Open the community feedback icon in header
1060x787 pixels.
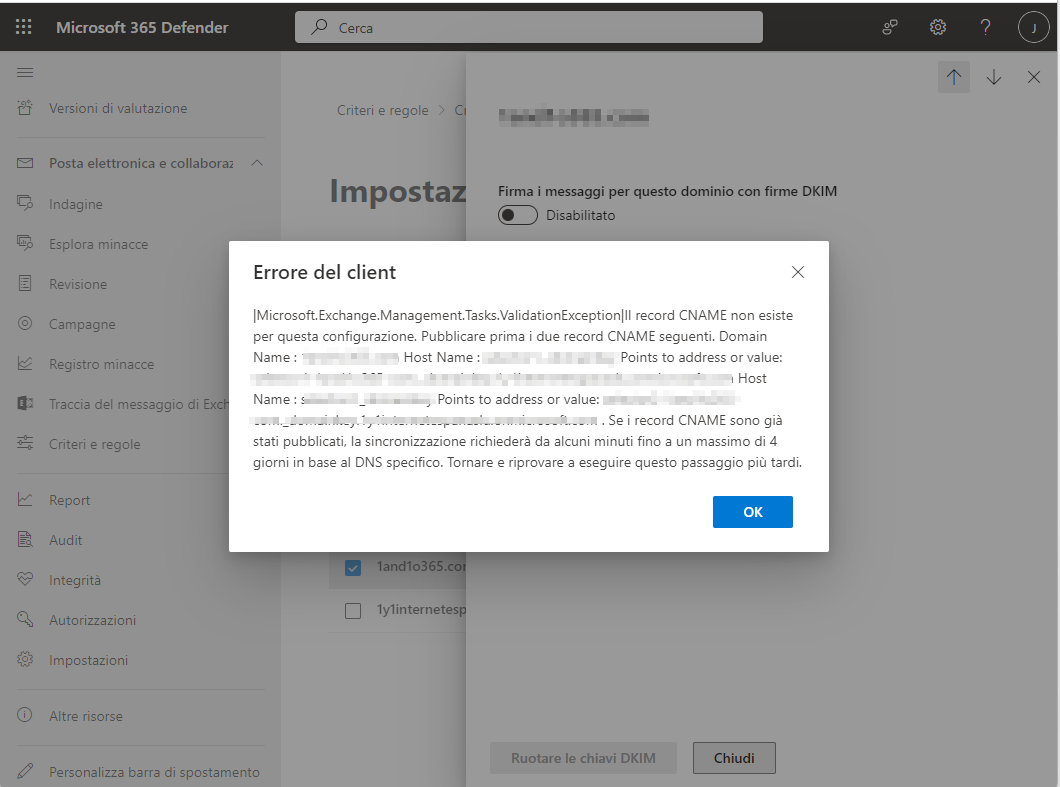(x=890, y=27)
